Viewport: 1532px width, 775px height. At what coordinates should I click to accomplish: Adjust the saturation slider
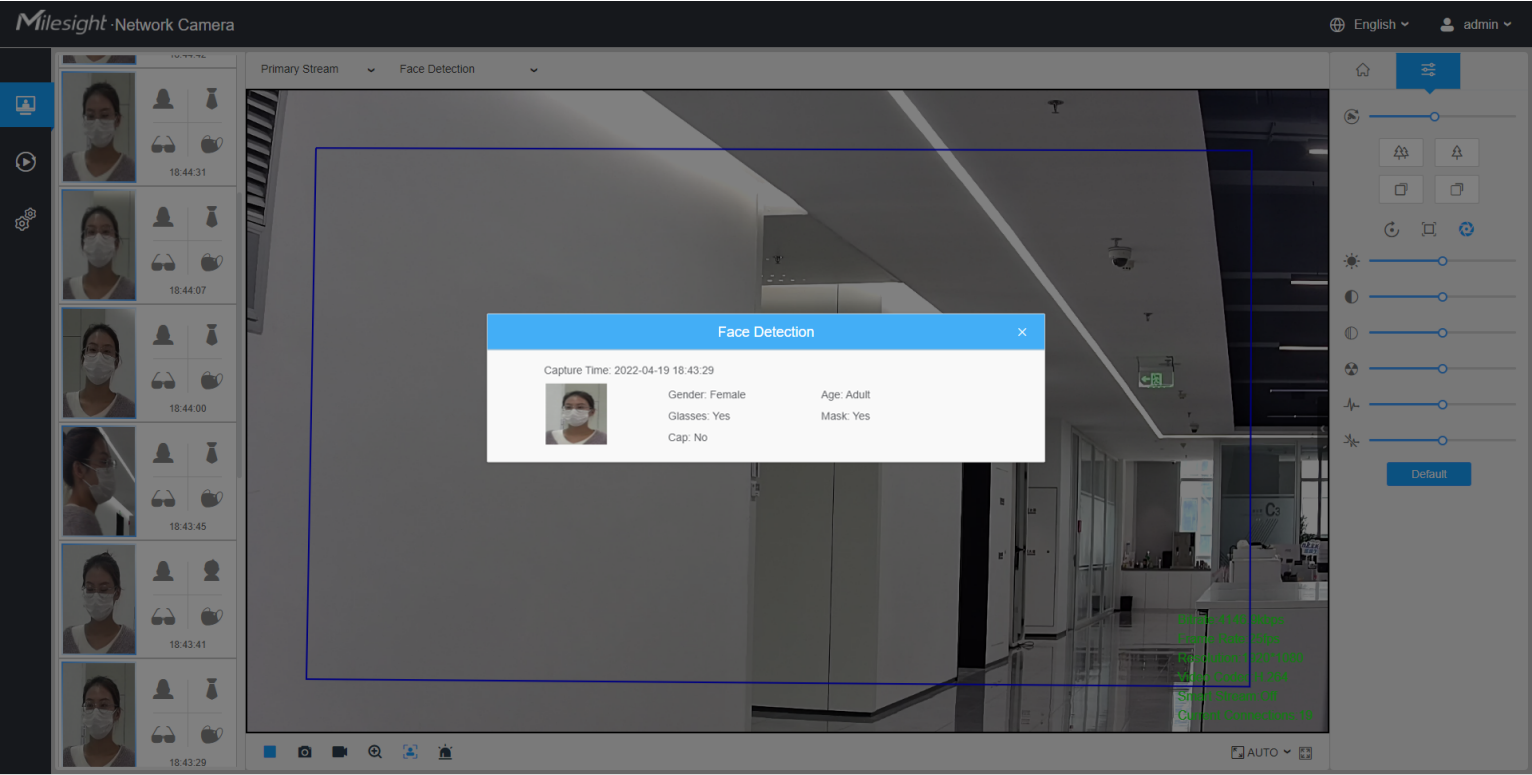click(1442, 333)
